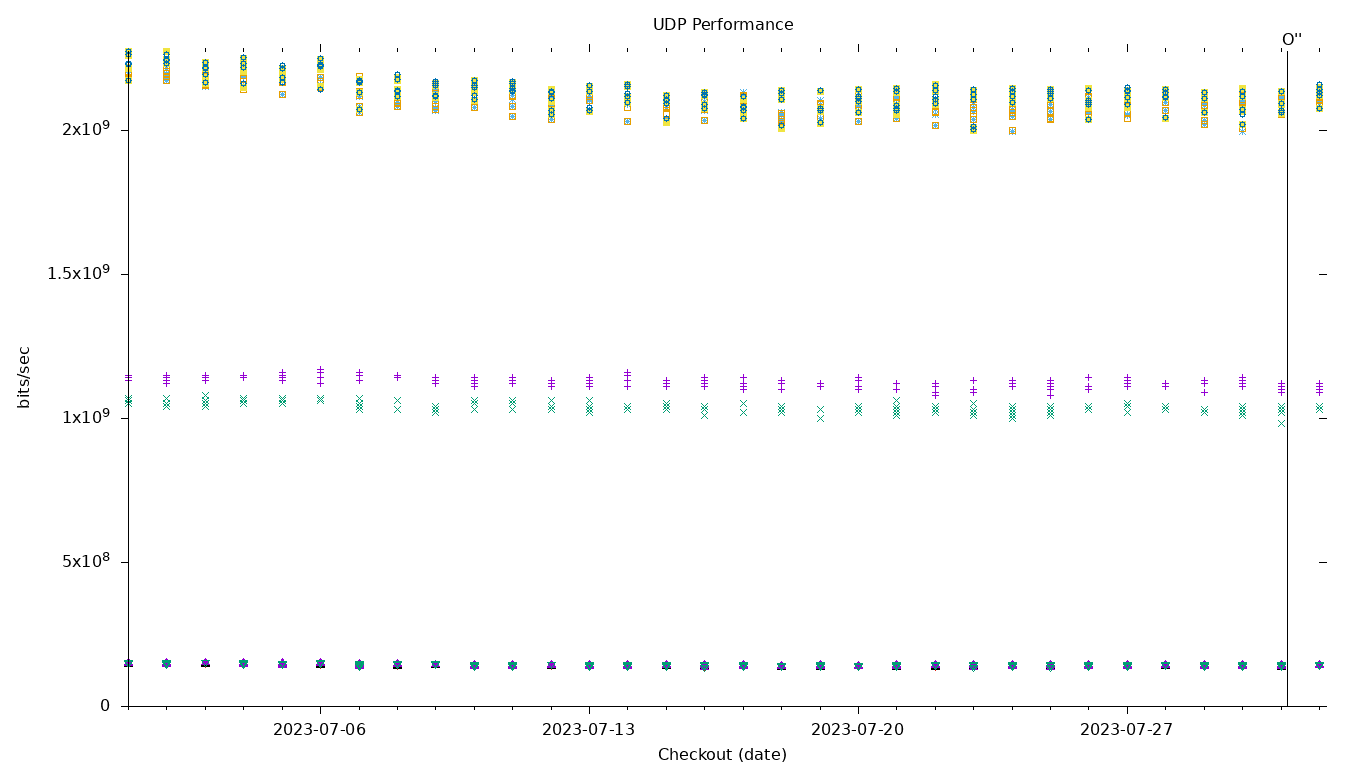Click the Checkout (date) axis title
This screenshot has width=1360, height=768.
pyautogui.click(x=722, y=755)
